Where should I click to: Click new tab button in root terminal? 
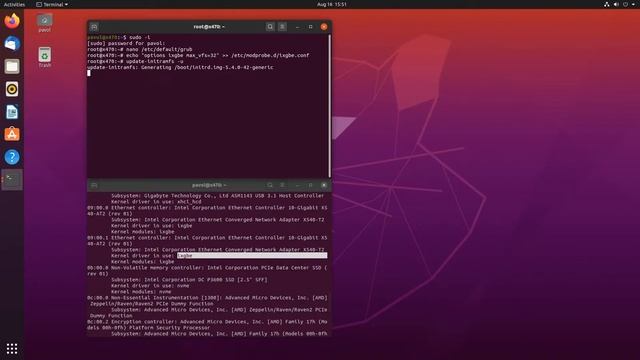point(94,27)
